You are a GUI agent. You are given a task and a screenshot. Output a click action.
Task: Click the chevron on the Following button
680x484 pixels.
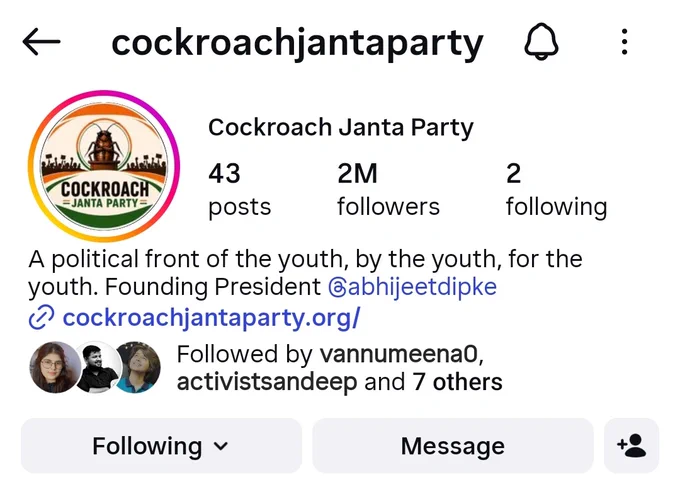point(221,446)
